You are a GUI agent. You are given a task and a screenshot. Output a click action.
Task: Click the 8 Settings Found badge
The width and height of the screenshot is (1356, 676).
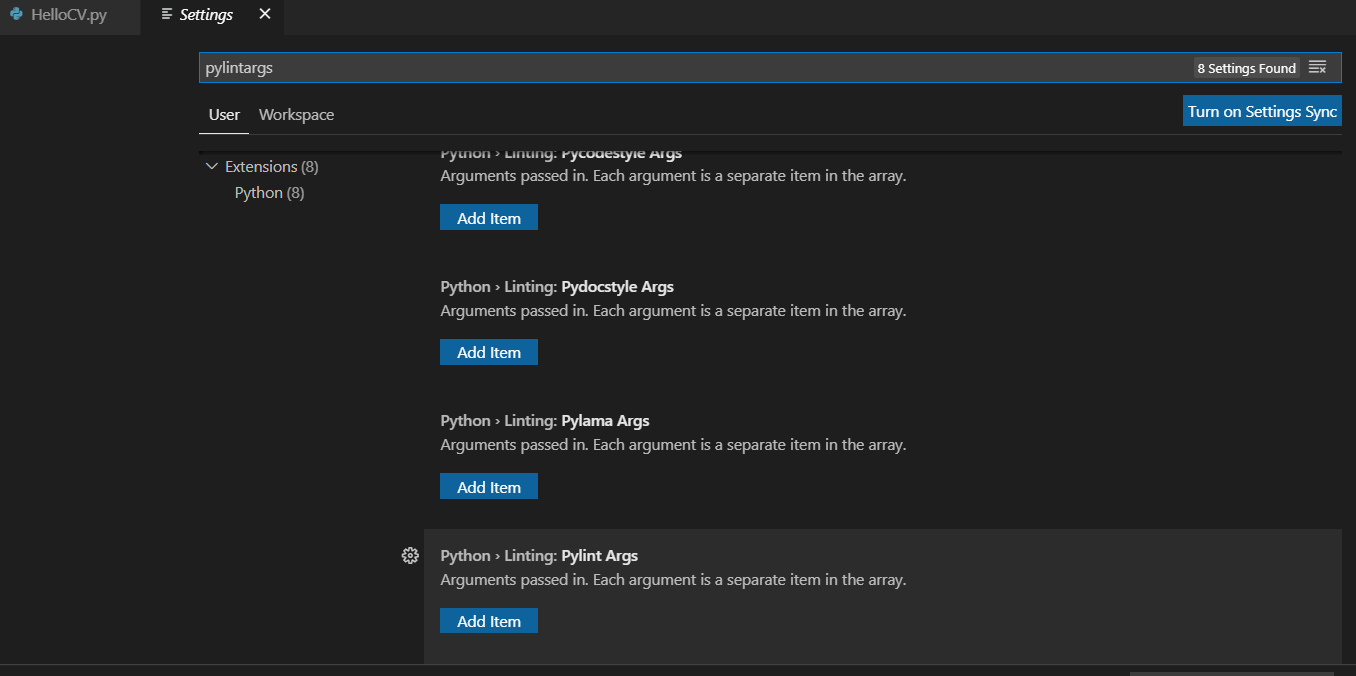click(x=1246, y=68)
